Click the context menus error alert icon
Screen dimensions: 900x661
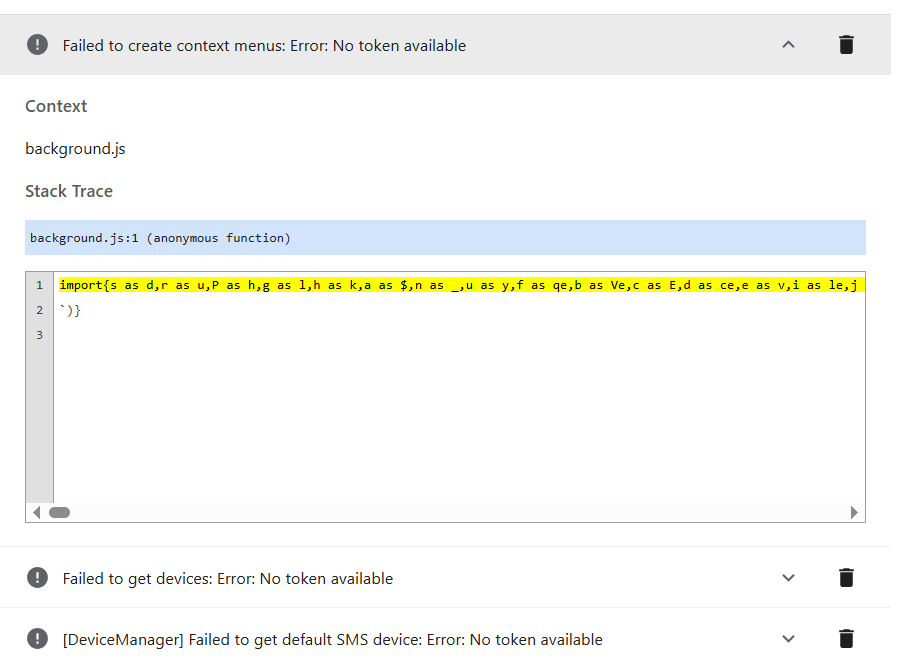coord(37,45)
